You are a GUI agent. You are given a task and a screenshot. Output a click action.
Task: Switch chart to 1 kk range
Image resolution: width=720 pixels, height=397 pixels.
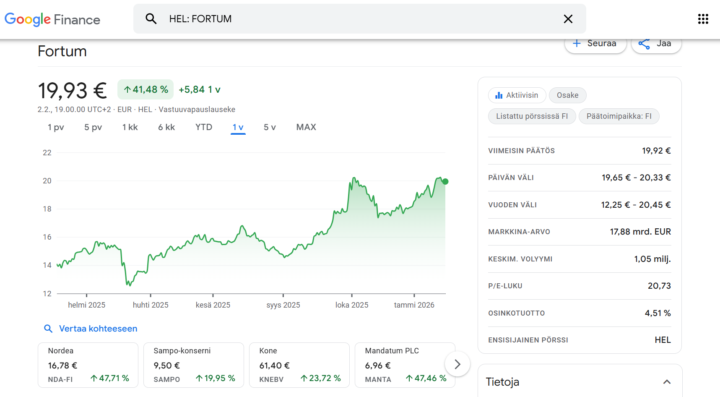(130, 127)
